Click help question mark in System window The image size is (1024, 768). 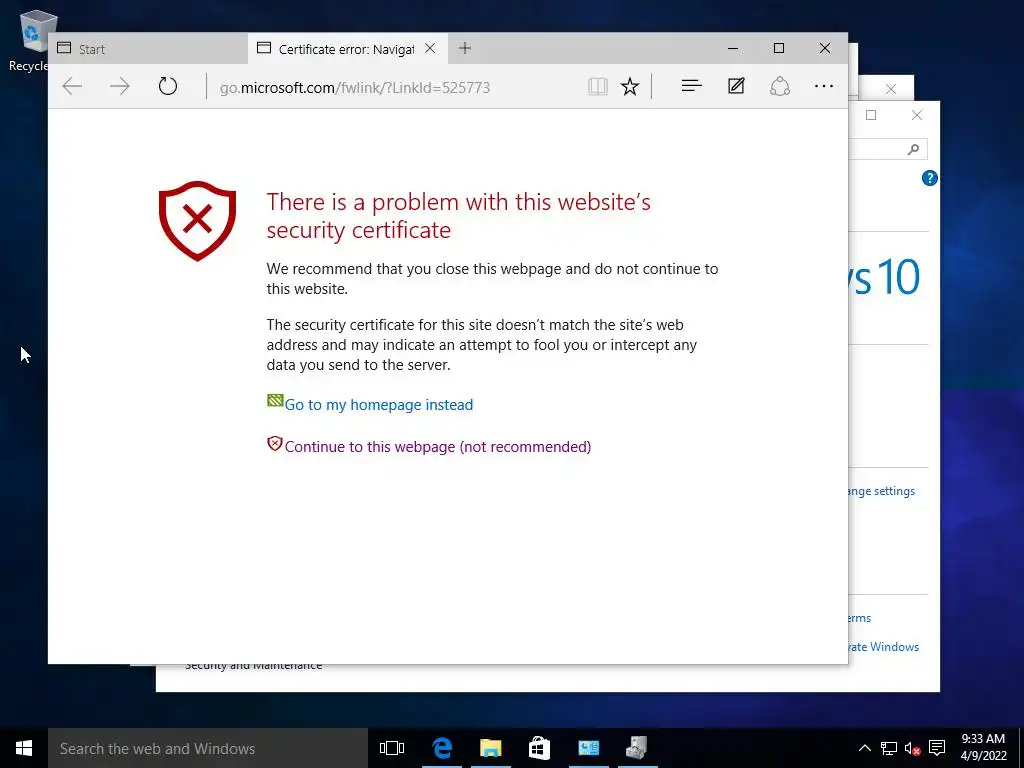(929, 178)
